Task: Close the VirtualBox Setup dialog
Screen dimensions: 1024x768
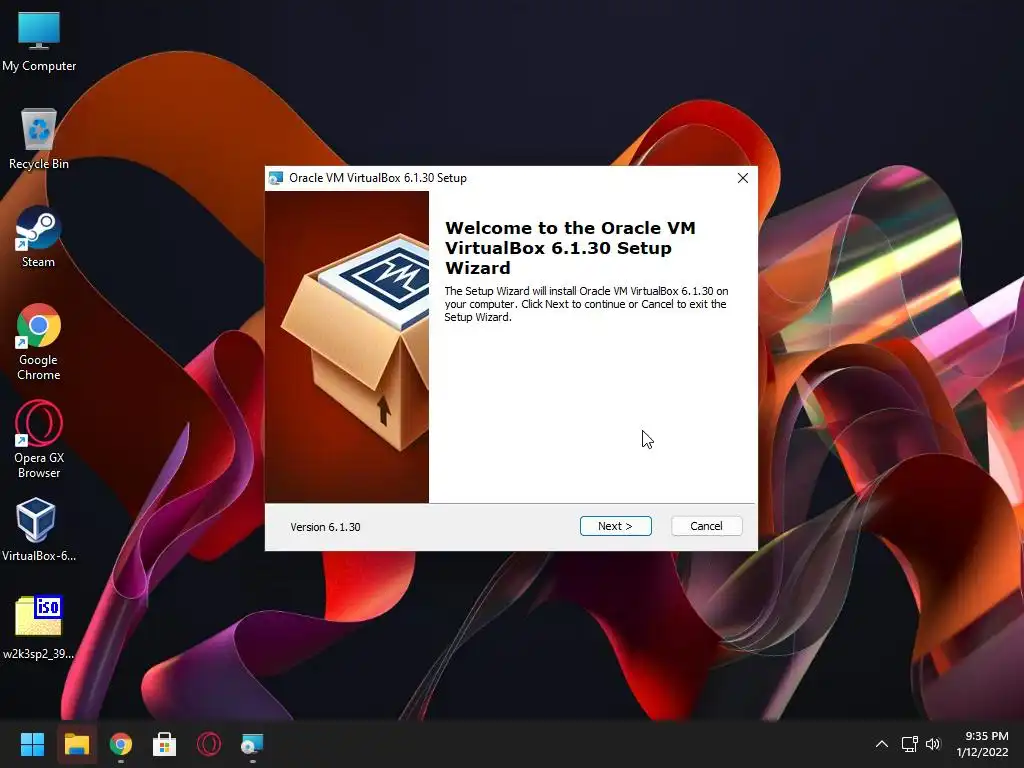Action: [x=743, y=178]
